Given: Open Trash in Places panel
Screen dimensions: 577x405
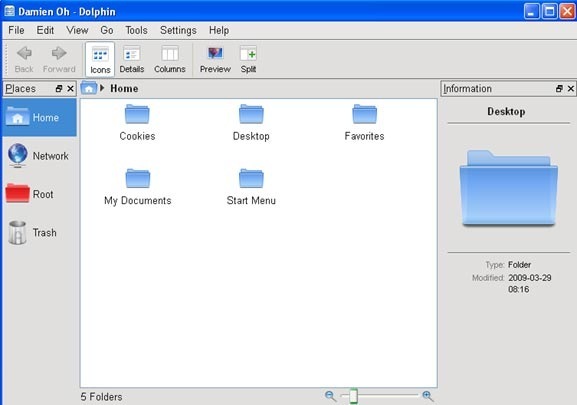Looking at the screenshot, I should click(39, 232).
